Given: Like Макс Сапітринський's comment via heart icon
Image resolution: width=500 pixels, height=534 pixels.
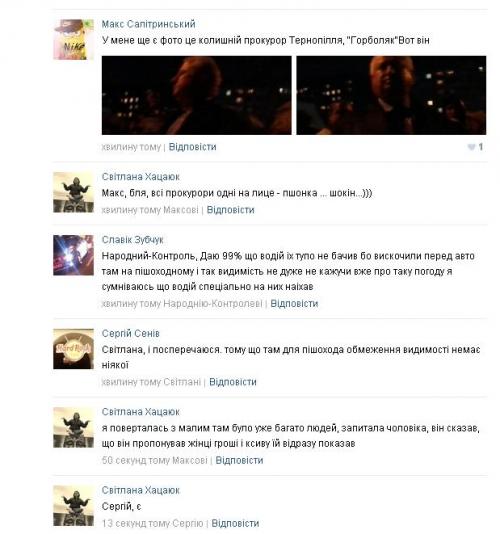Looking at the screenshot, I should (x=471, y=147).
